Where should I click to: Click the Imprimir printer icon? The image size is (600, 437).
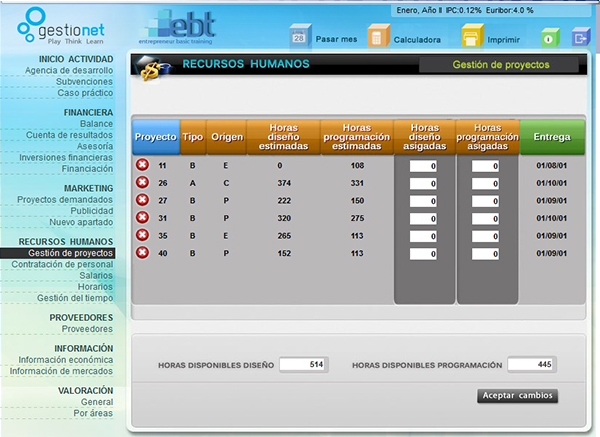pos(472,37)
